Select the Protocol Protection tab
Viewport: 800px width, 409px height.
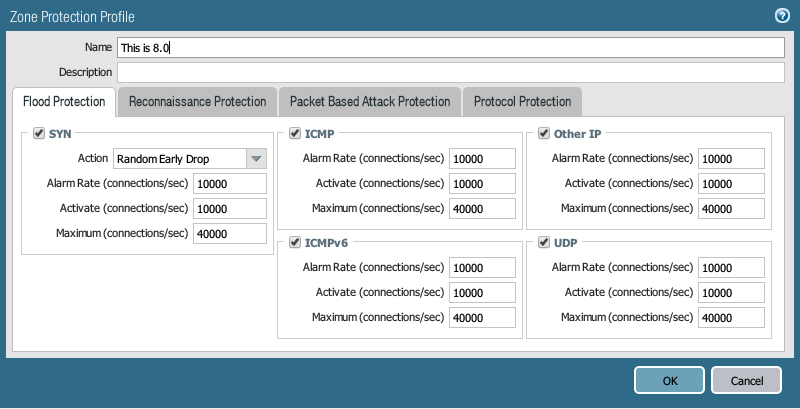522,101
